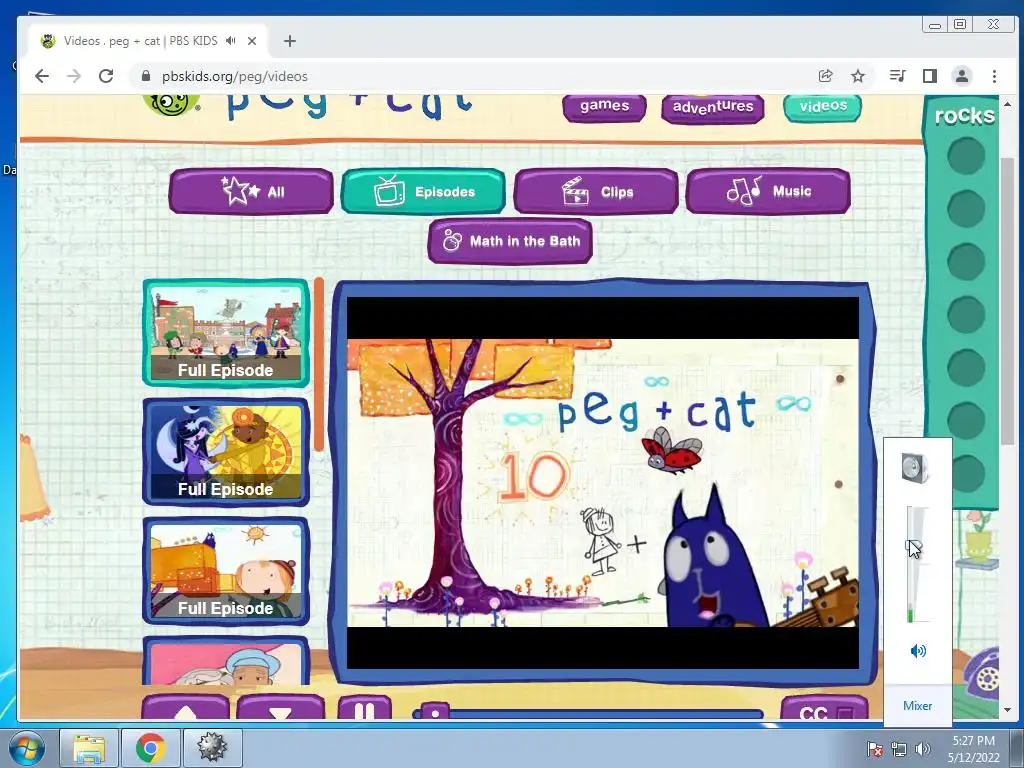Close the peg + cat tab
The height and width of the screenshot is (768, 1024).
[x=252, y=40]
